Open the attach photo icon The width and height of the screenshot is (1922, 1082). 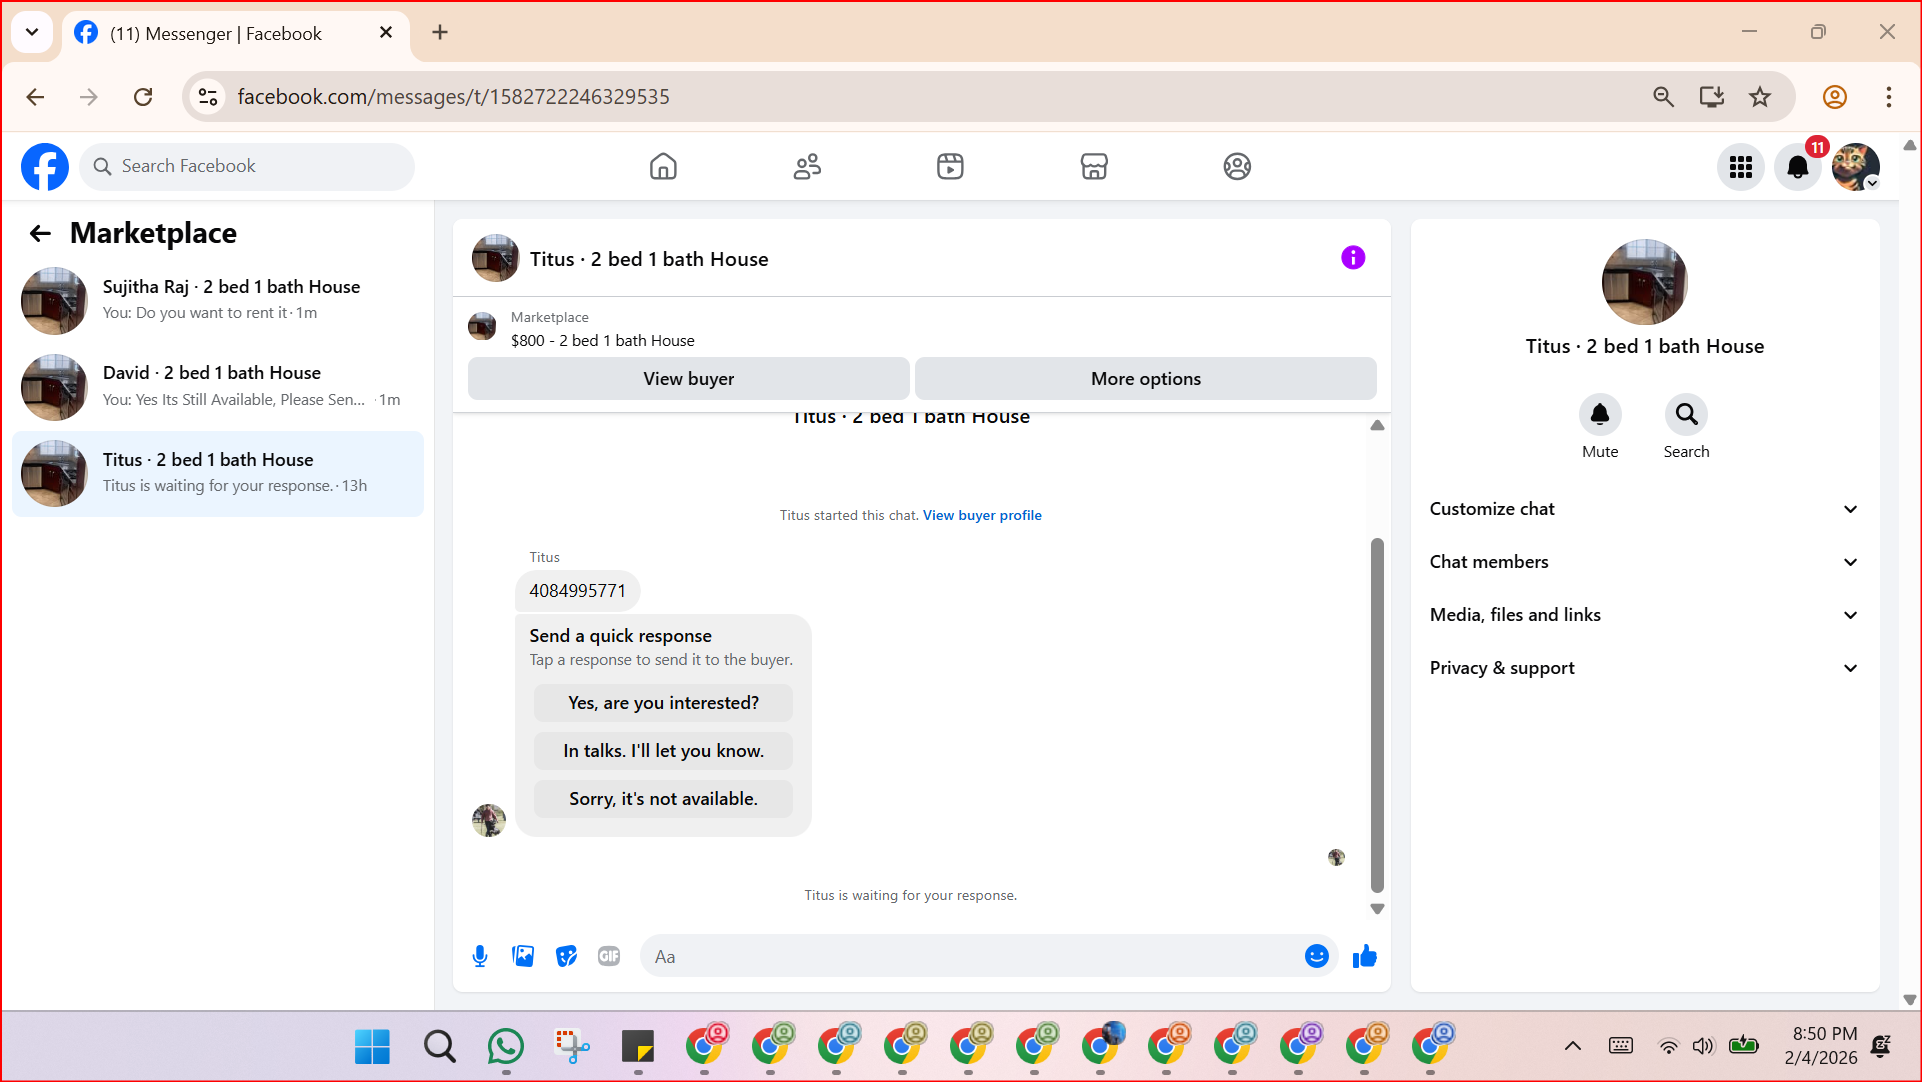[x=523, y=956]
